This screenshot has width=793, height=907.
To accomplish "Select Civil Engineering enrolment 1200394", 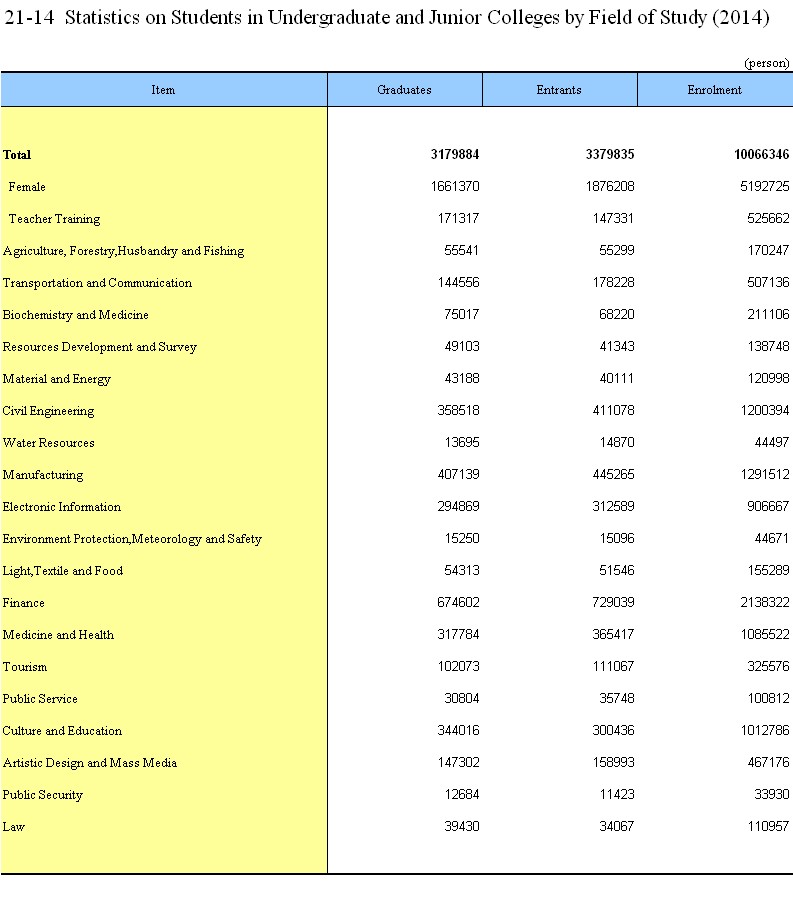I will pos(765,410).
